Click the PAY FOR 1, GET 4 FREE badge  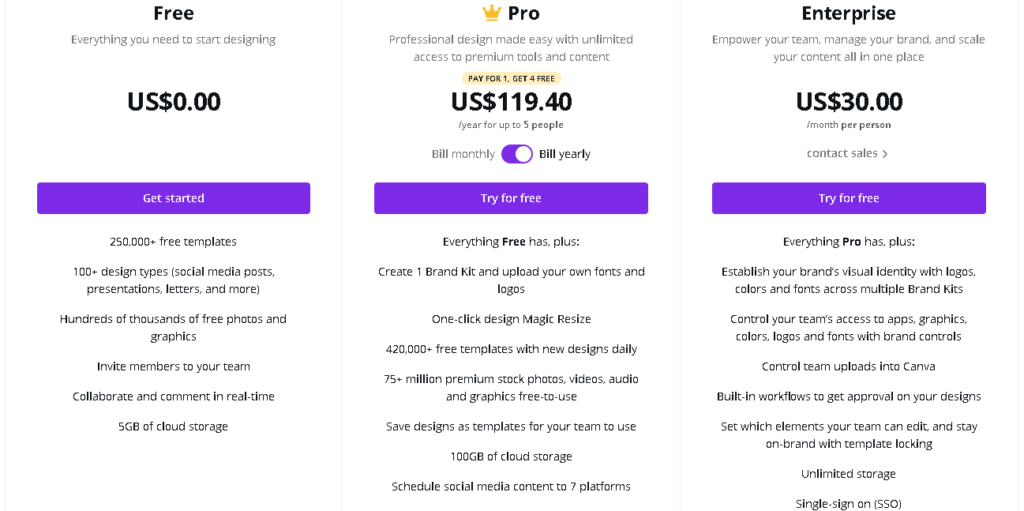(511, 78)
